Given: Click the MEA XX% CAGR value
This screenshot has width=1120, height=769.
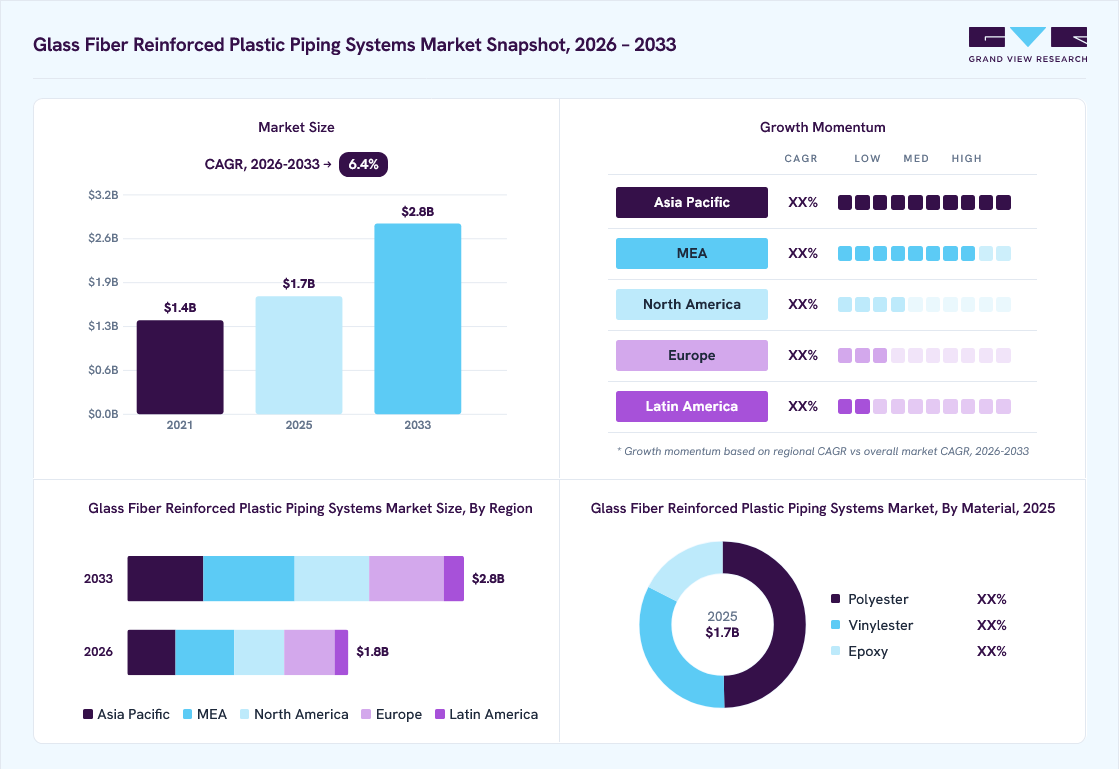Looking at the screenshot, I should [x=803, y=253].
